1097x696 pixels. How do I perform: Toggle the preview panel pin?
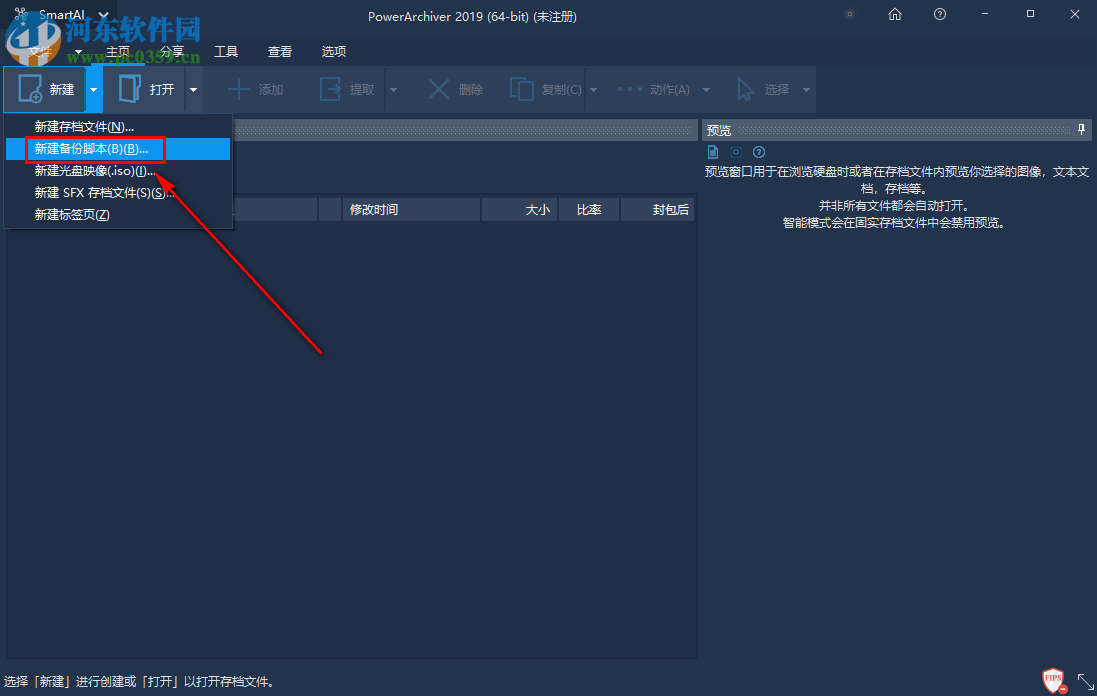1081,129
